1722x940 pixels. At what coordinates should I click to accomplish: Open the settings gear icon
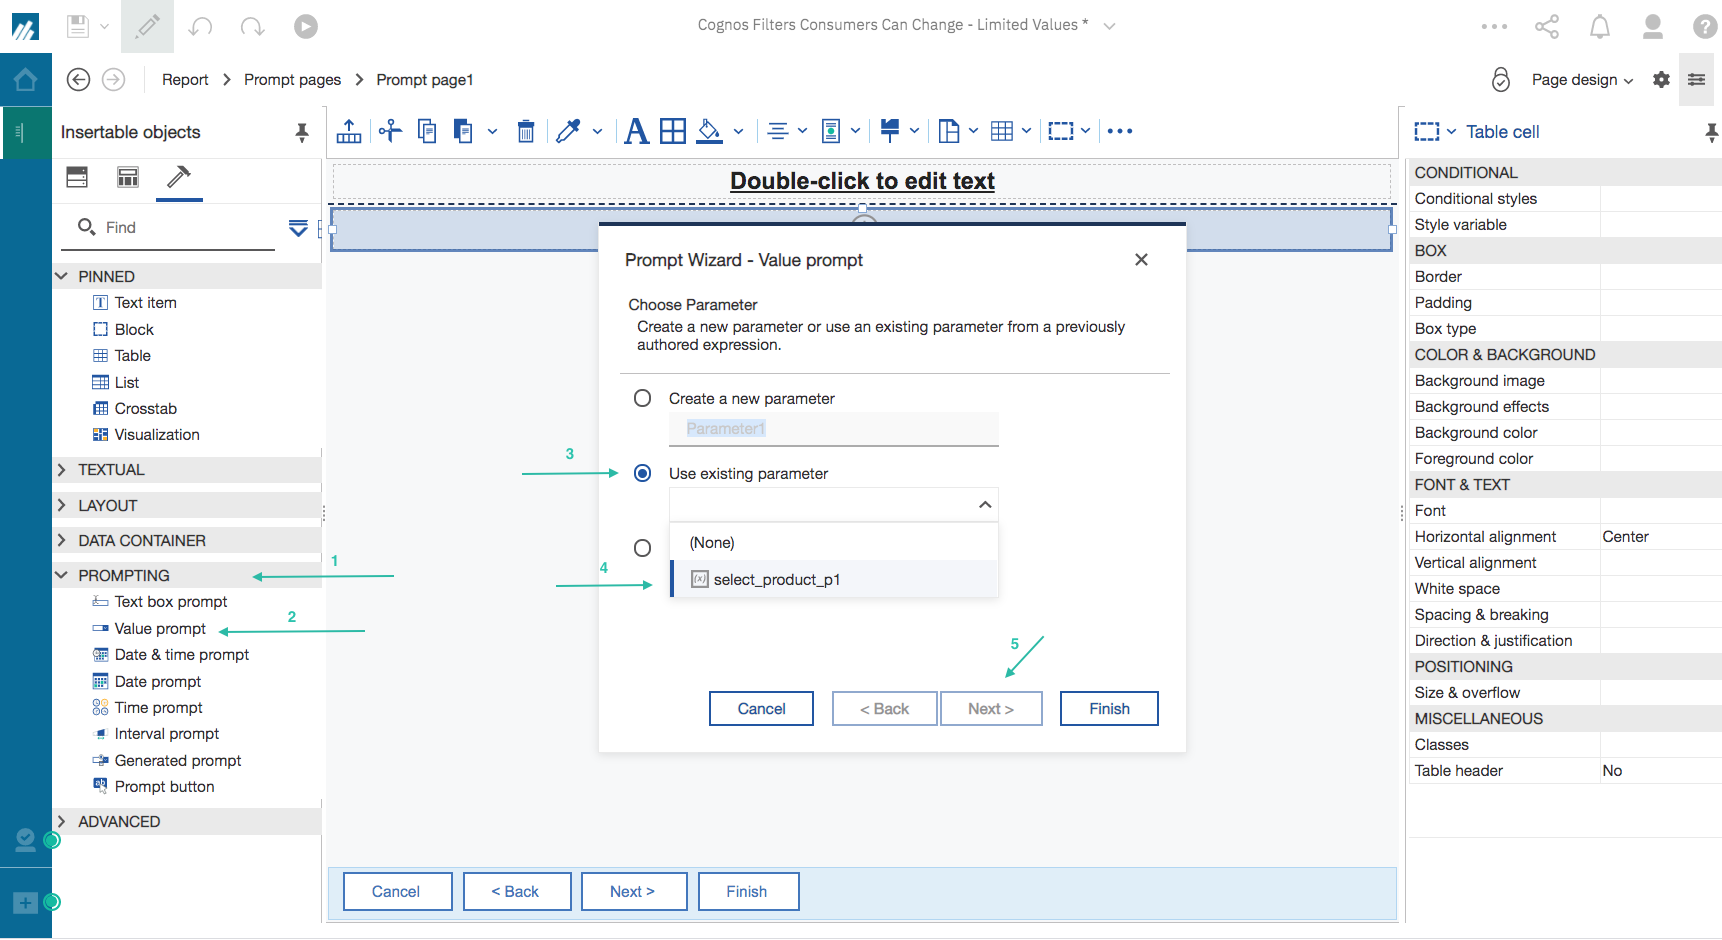pos(1661,79)
